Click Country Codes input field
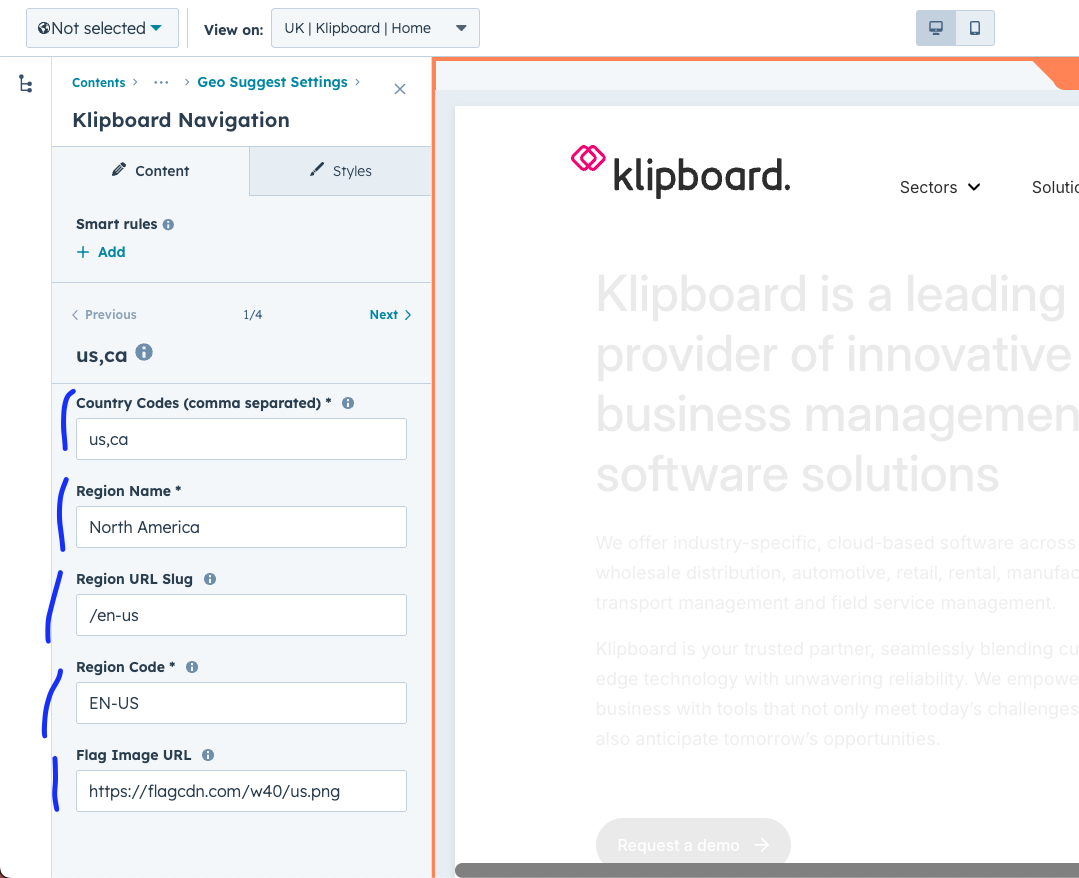This screenshot has height=878, width=1079. 242,439
